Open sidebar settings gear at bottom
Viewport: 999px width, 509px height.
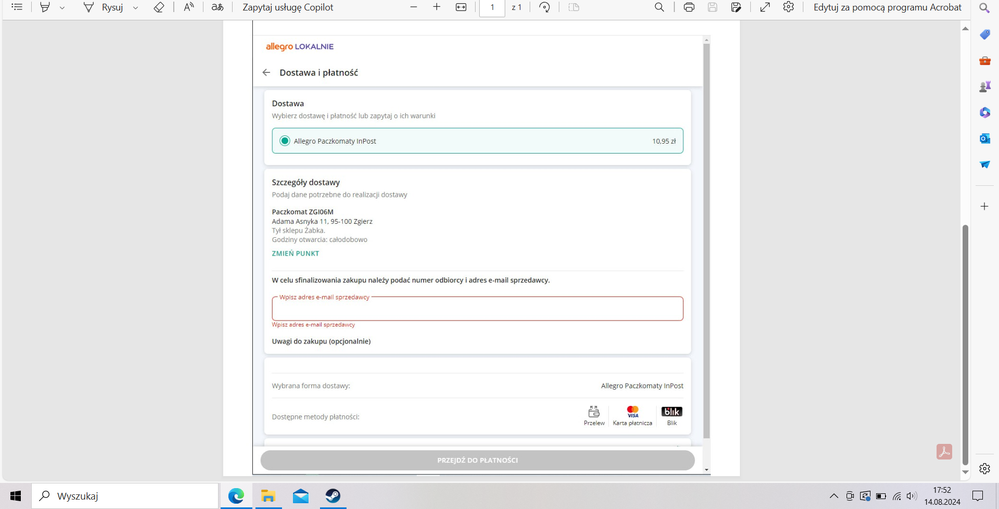point(984,468)
